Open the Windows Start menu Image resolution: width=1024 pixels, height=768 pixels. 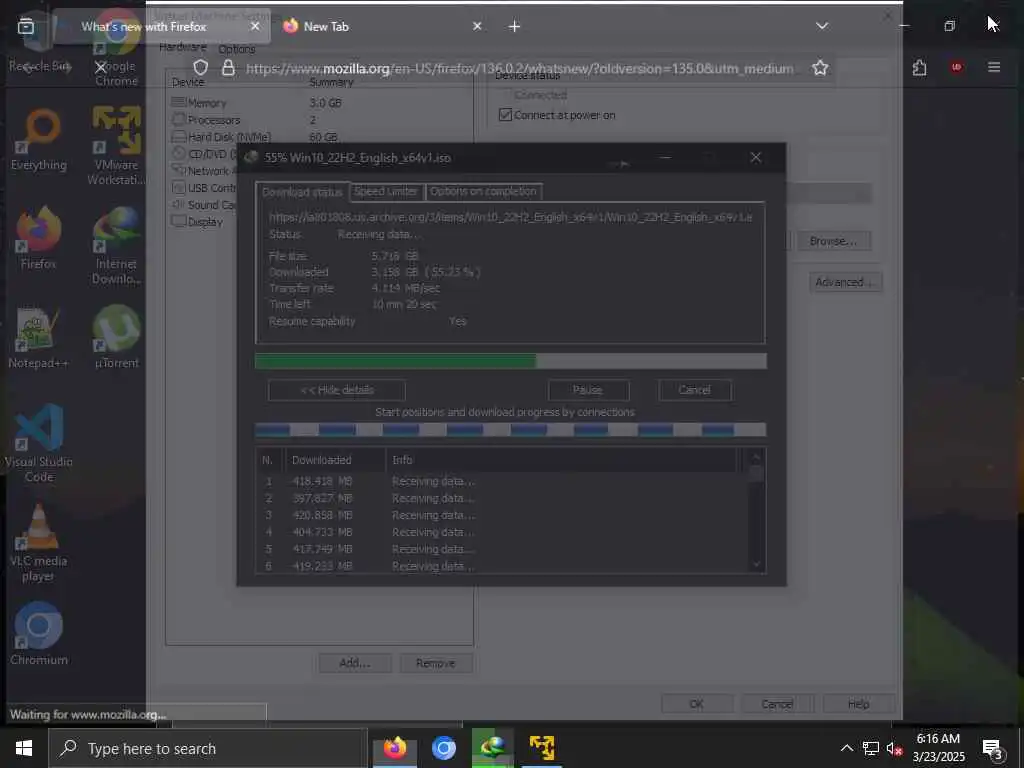click(x=24, y=748)
